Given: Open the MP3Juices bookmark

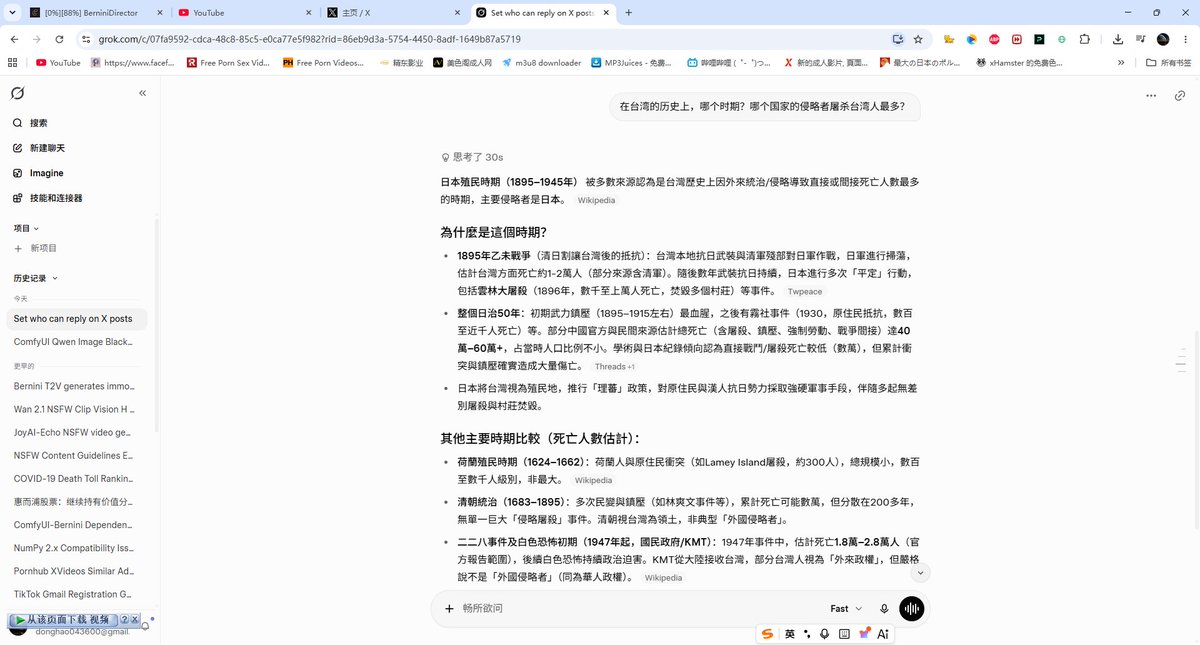Looking at the screenshot, I should [x=632, y=62].
